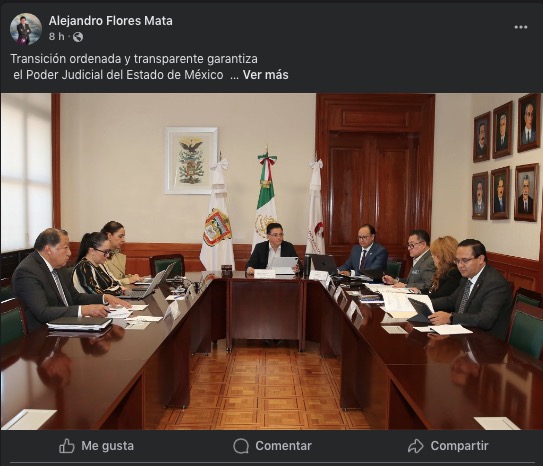This screenshot has width=543, height=466.
Task: Click the man seated at table head
Action: pos(272,249)
